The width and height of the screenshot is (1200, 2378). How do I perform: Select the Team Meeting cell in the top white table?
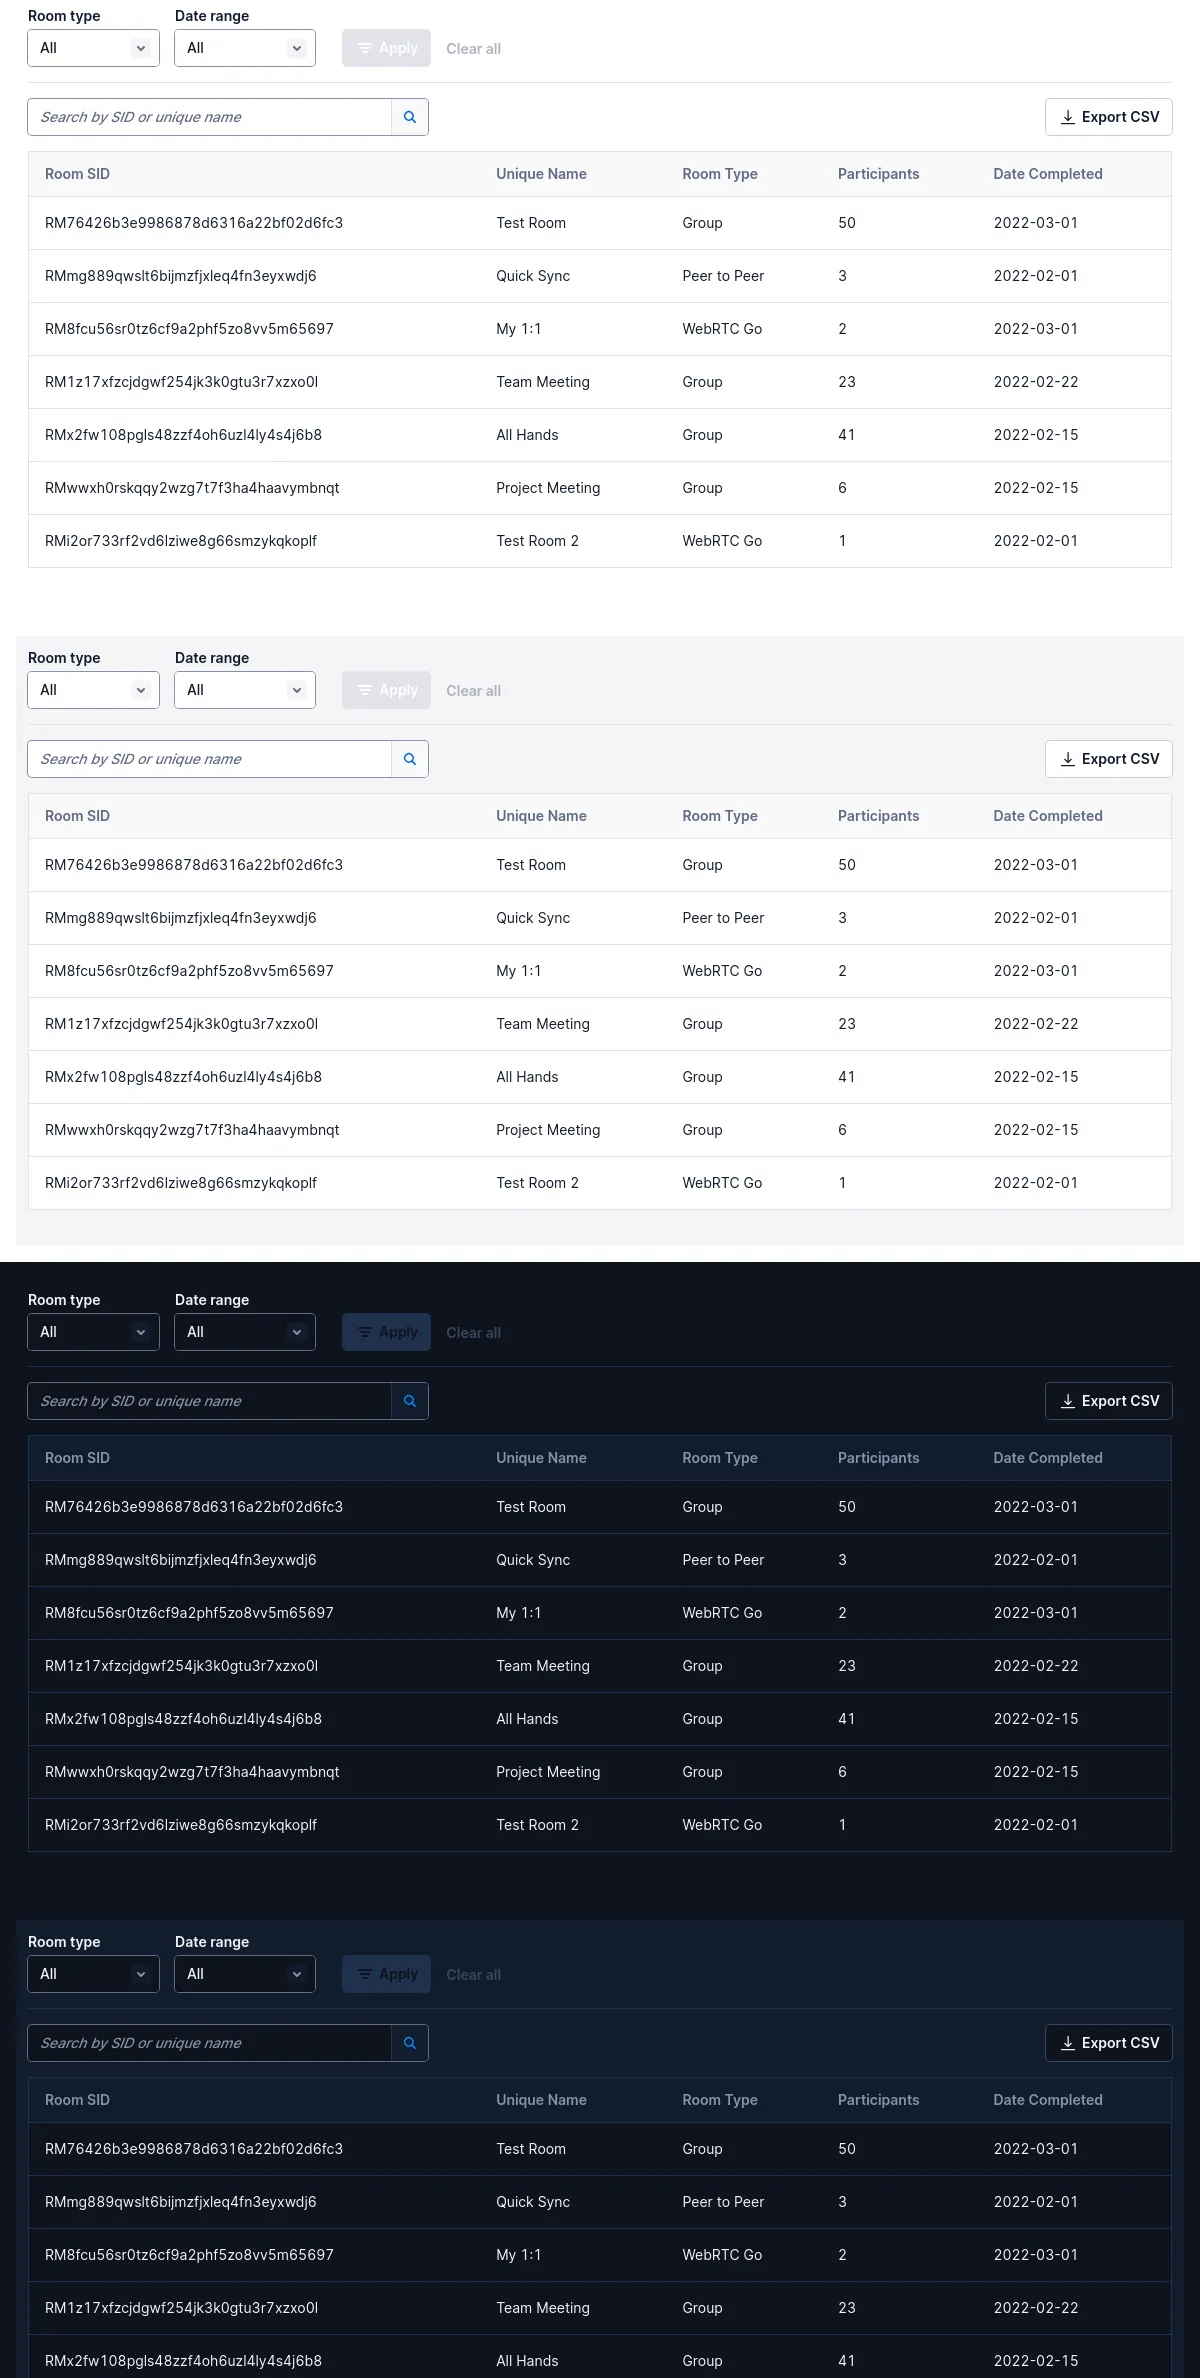[543, 382]
